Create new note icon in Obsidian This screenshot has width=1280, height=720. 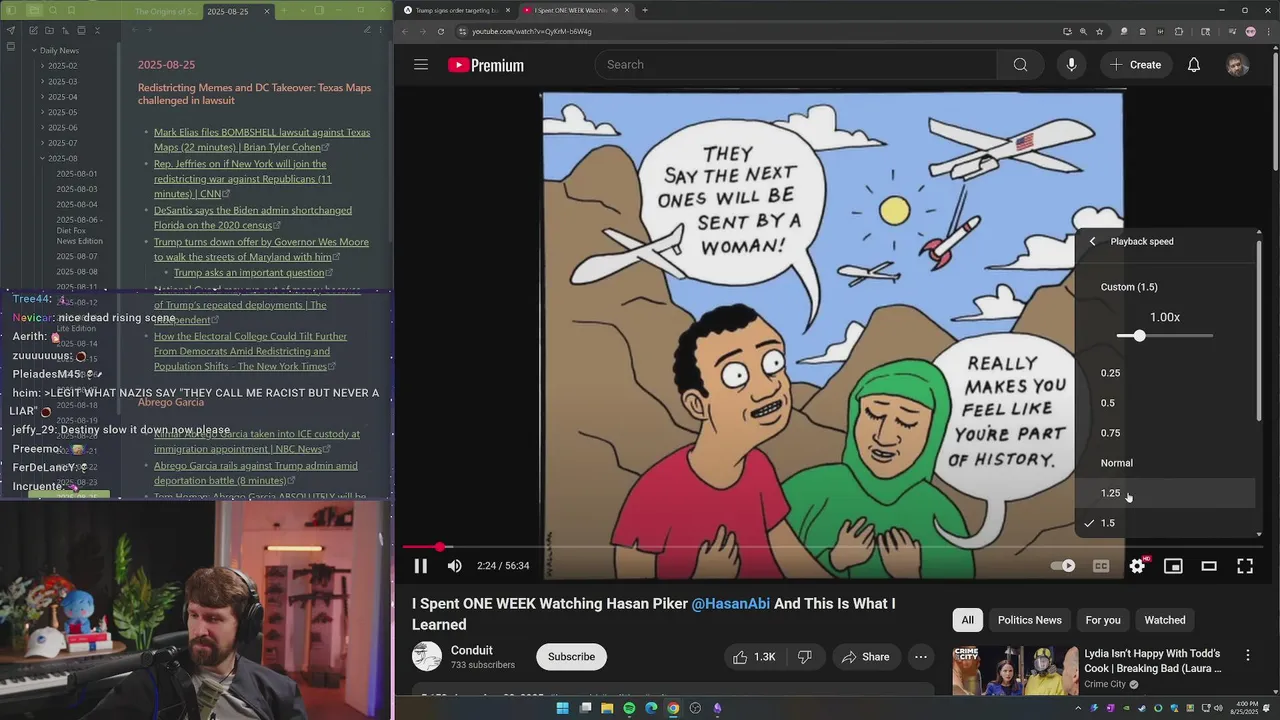33,31
